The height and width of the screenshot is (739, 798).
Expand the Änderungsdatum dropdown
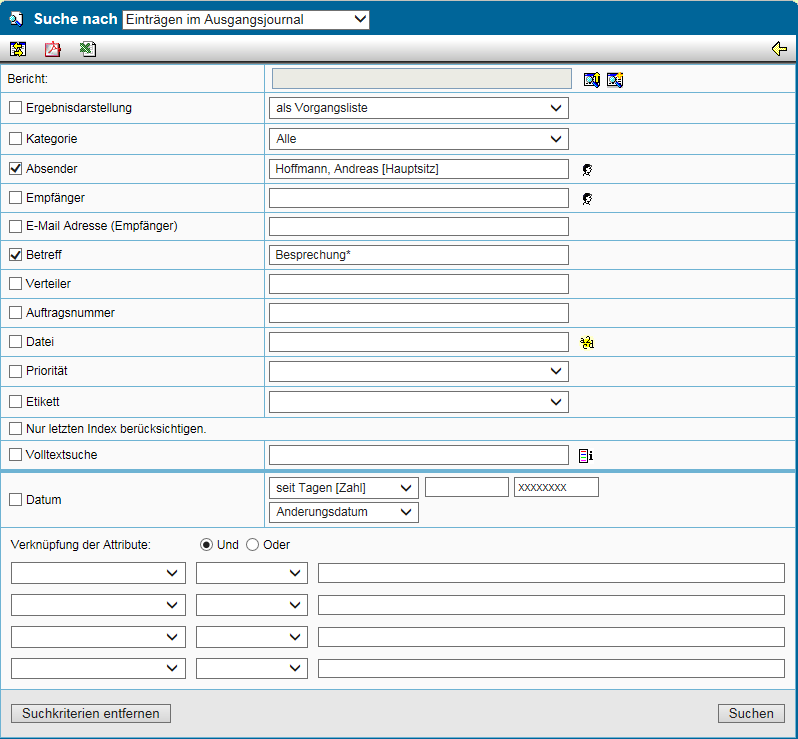click(x=344, y=512)
